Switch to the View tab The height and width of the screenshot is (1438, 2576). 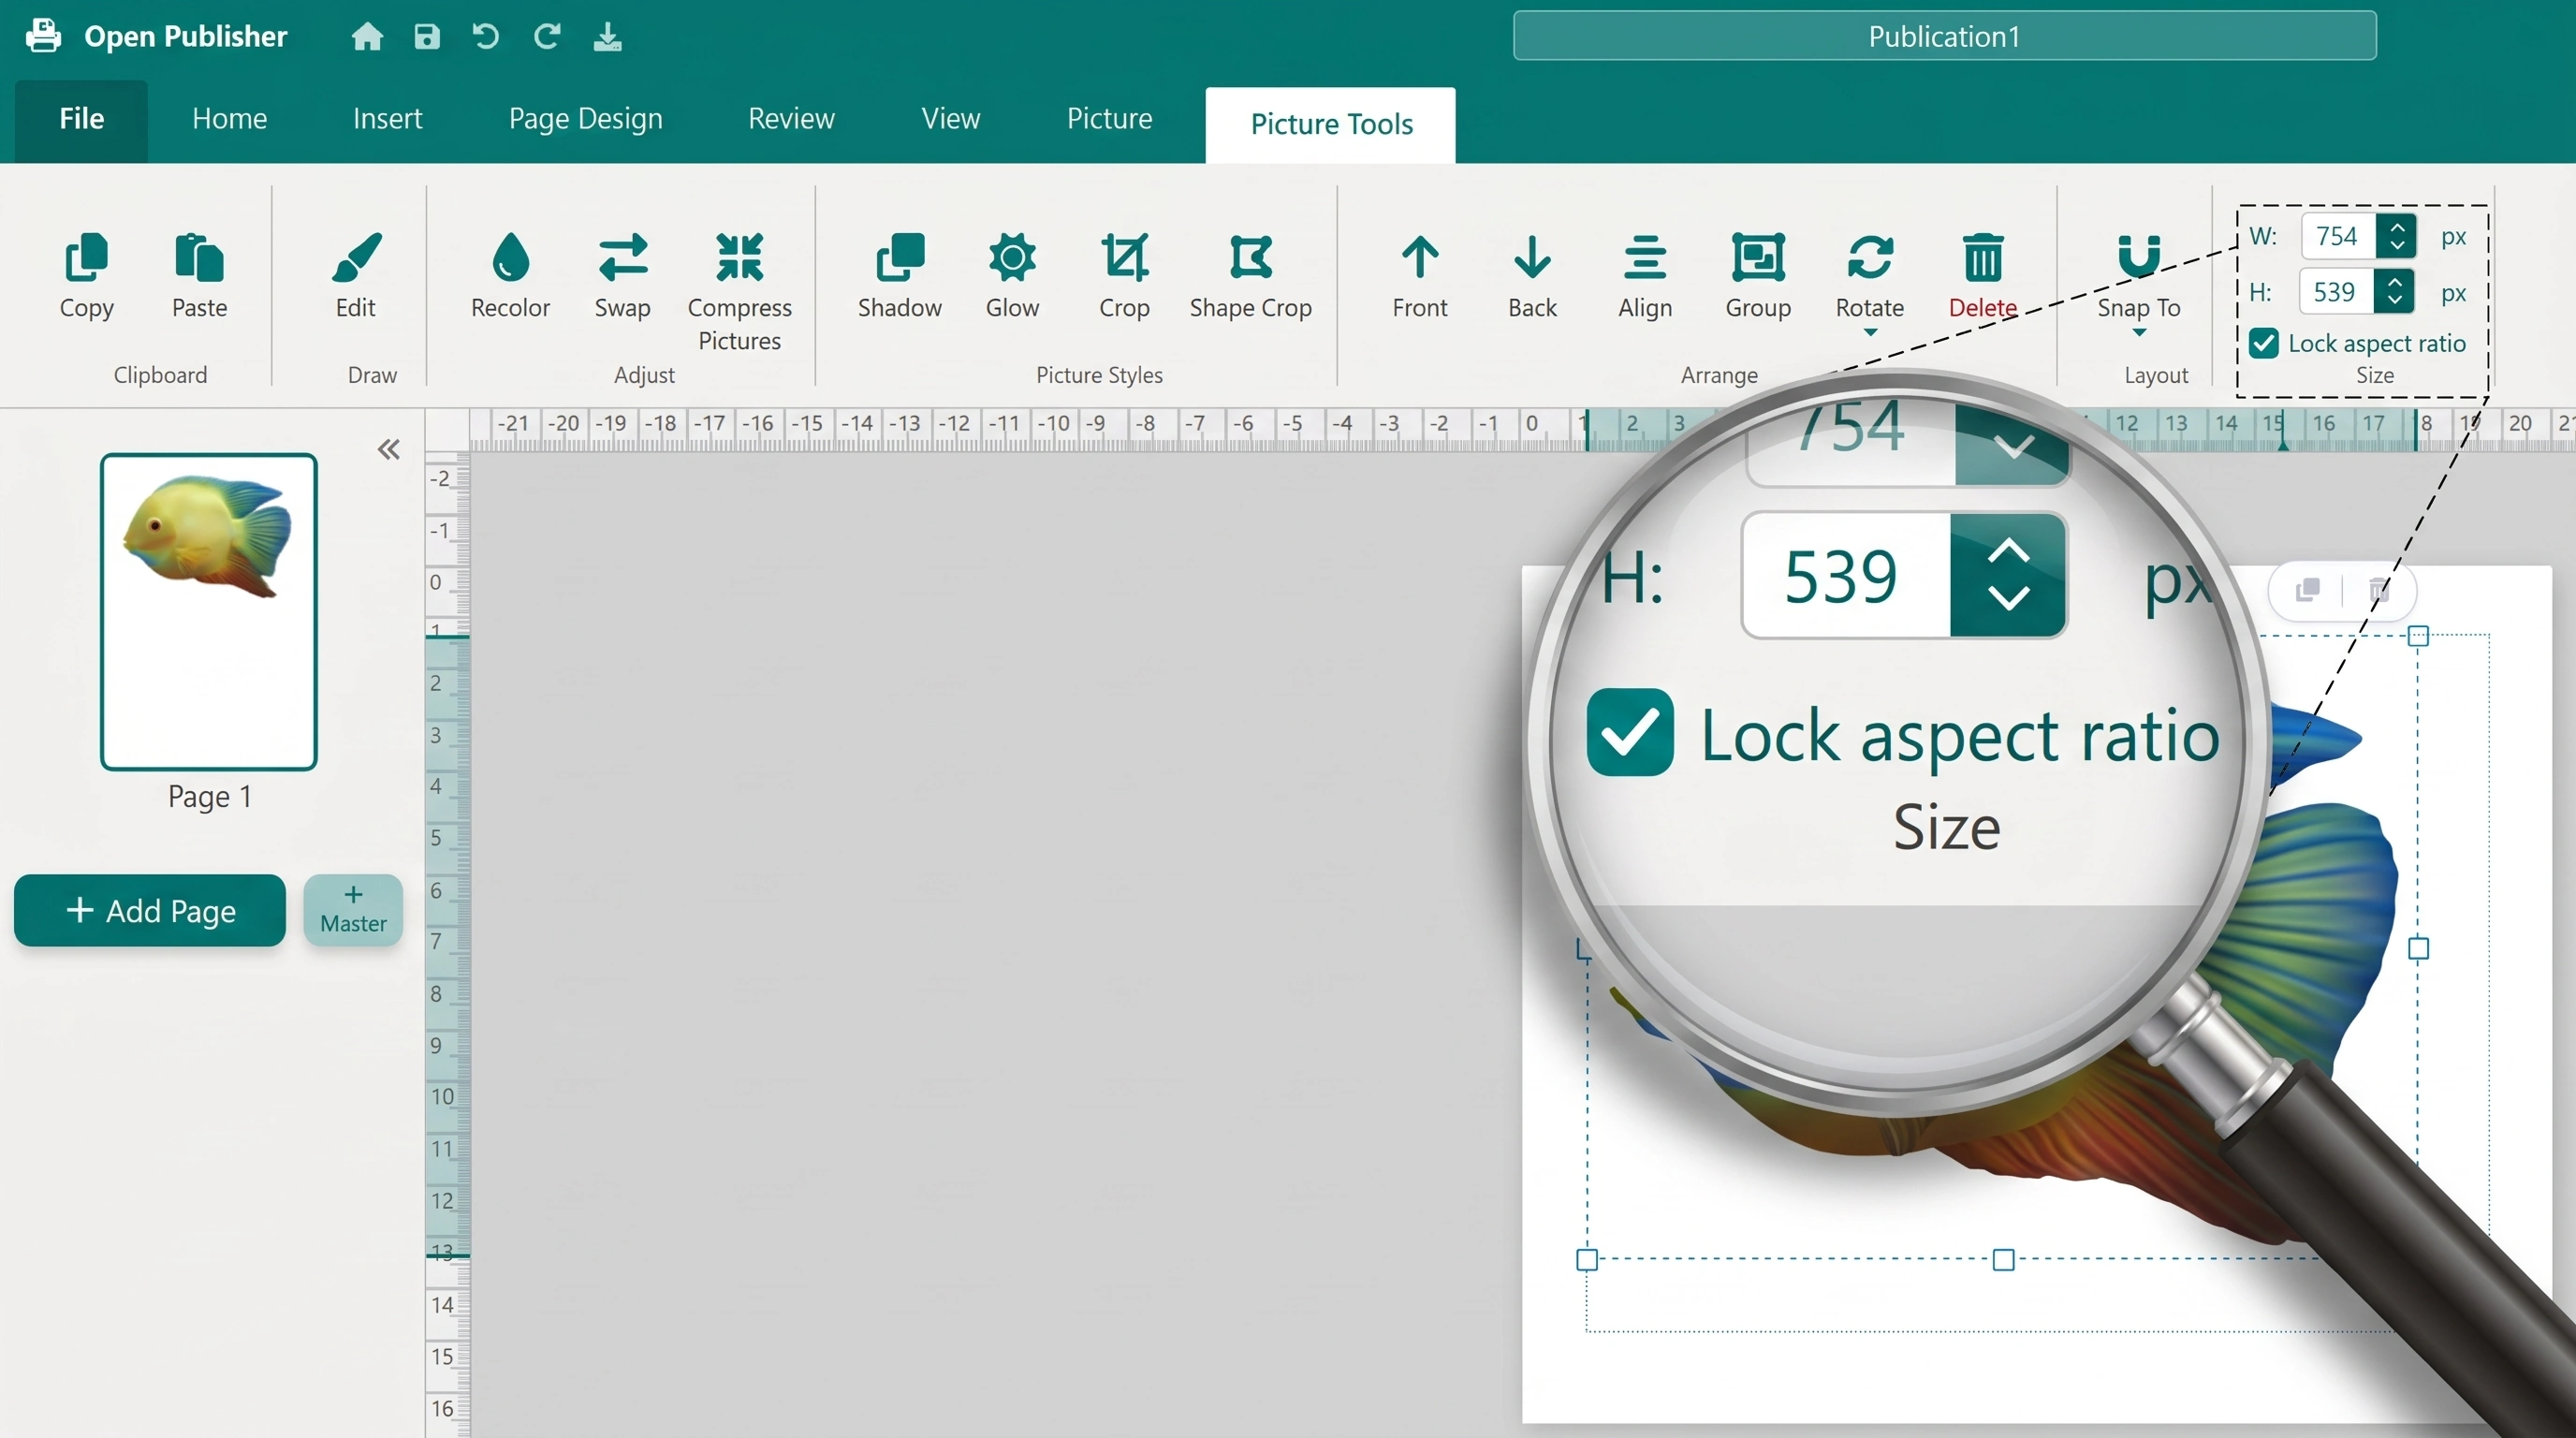[x=950, y=119]
